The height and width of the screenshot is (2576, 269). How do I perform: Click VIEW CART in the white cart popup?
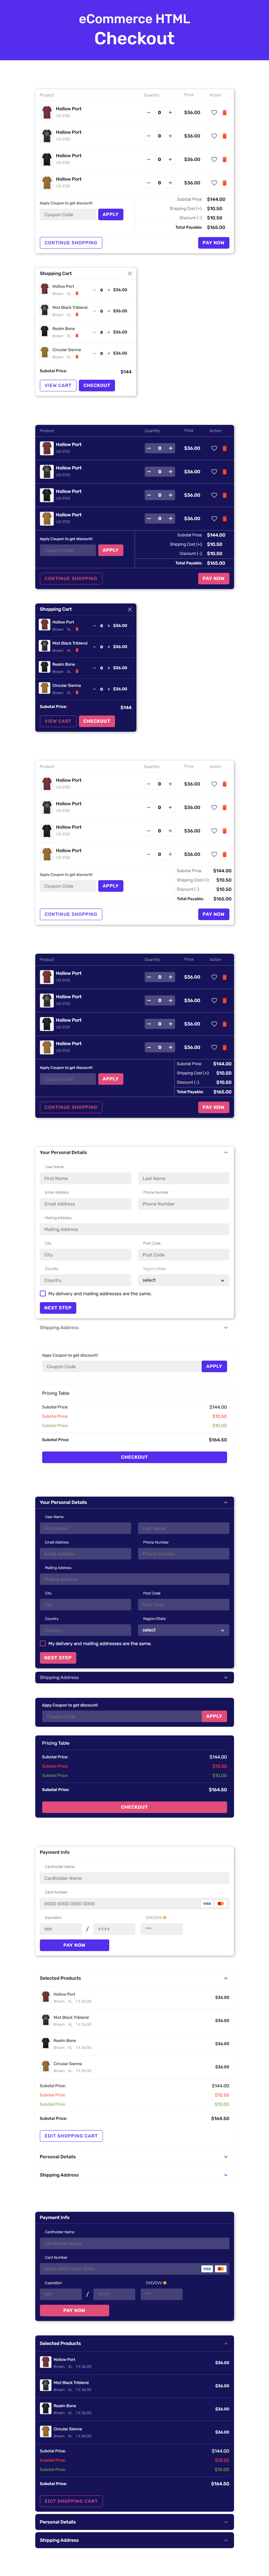click(58, 385)
